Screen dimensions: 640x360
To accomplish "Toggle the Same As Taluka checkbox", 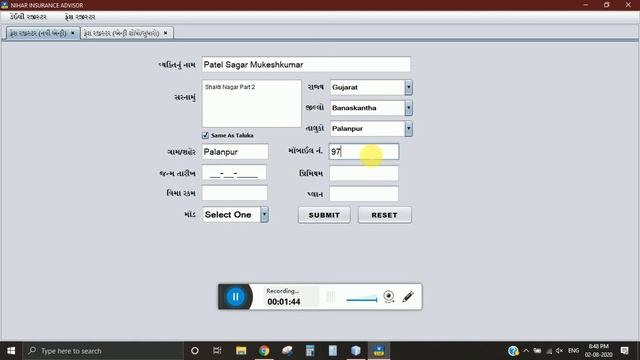I will coord(205,135).
